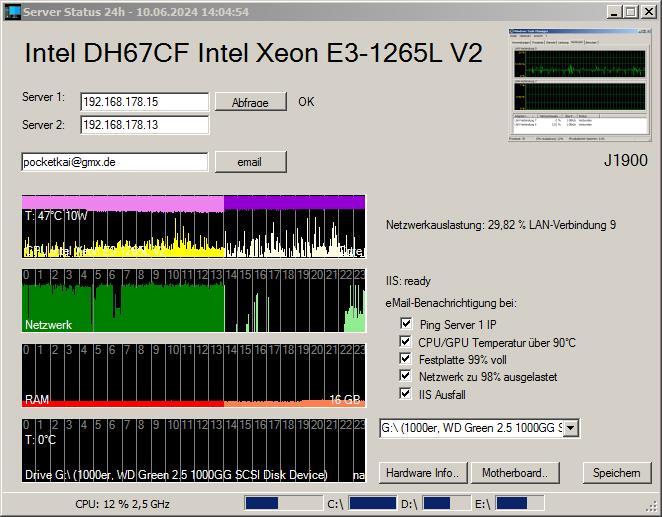Click the E:\ disk usage bar
This screenshot has width=662, height=517.
(519, 503)
